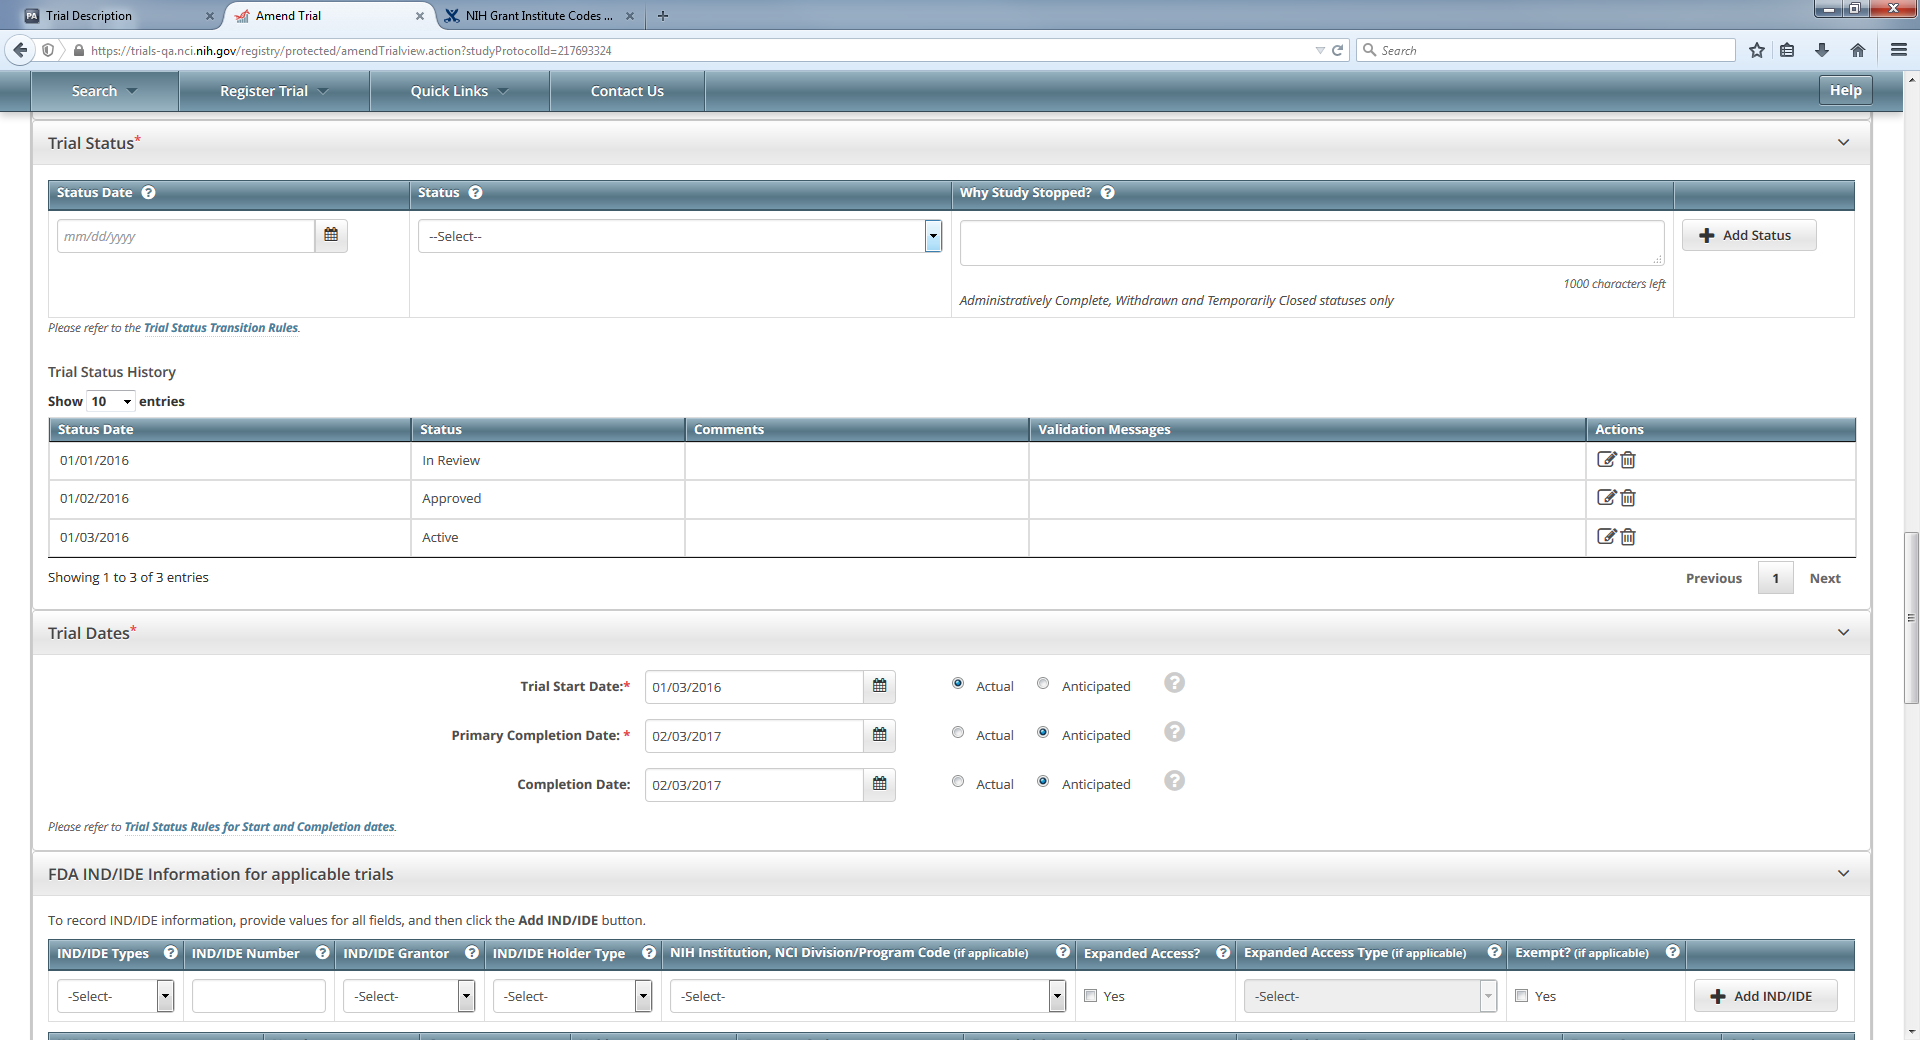Select Actual for Primary Completion Date
1920x1040 pixels.
point(958,733)
